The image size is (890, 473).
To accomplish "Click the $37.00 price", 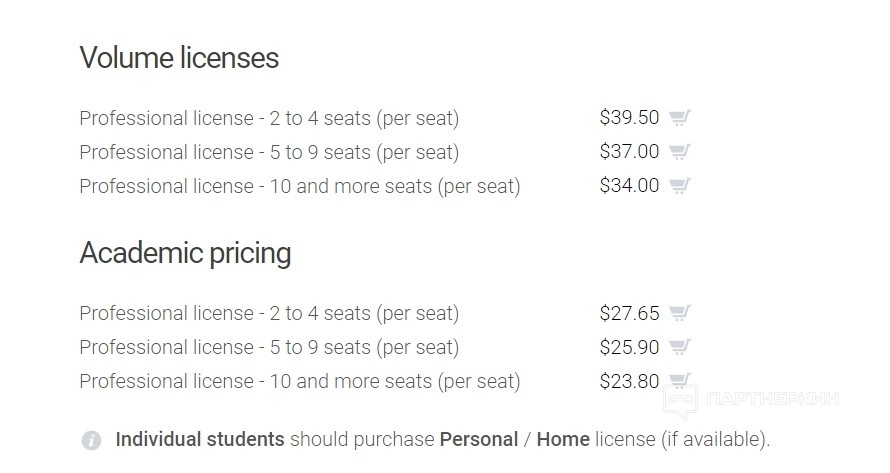I will (629, 152).
